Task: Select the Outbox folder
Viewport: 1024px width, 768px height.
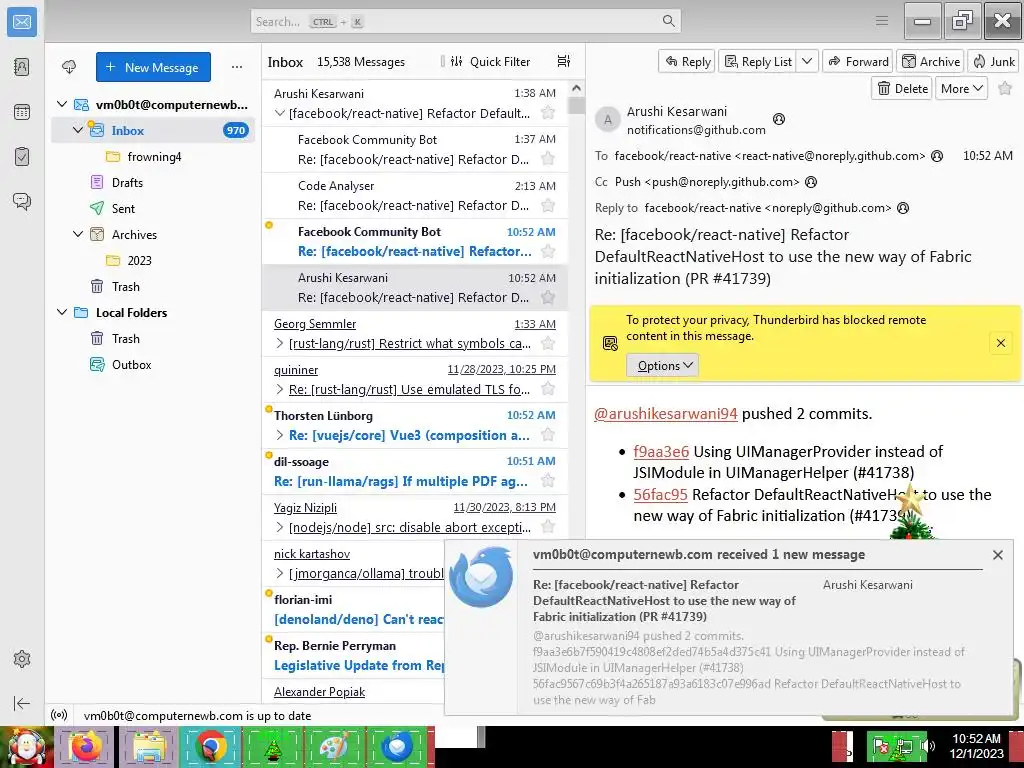Action: click(131, 364)
